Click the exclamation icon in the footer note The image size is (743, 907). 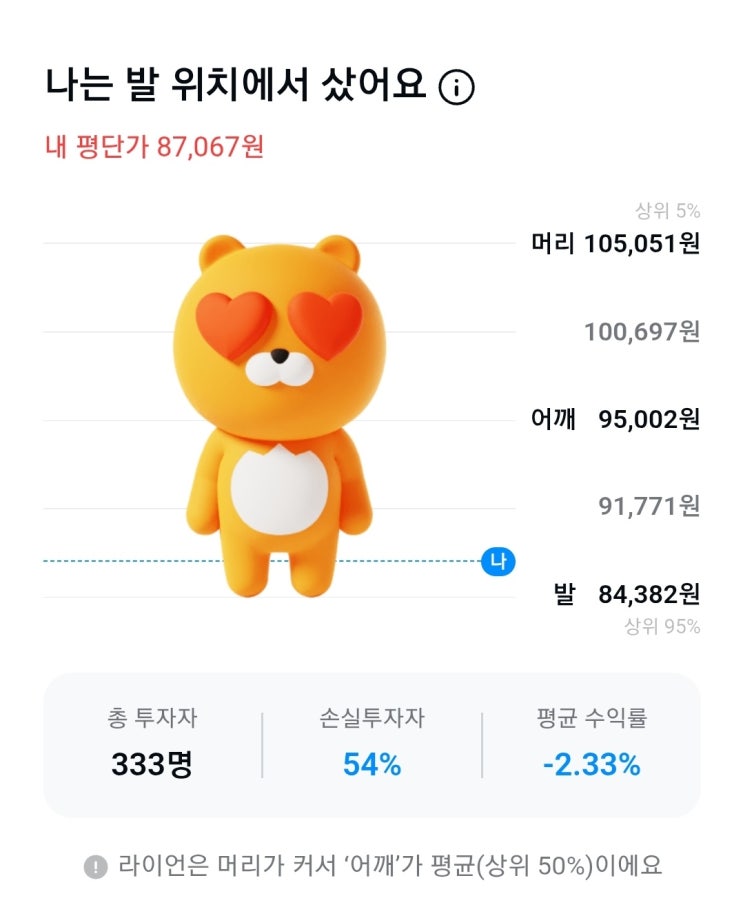point(95,866)
